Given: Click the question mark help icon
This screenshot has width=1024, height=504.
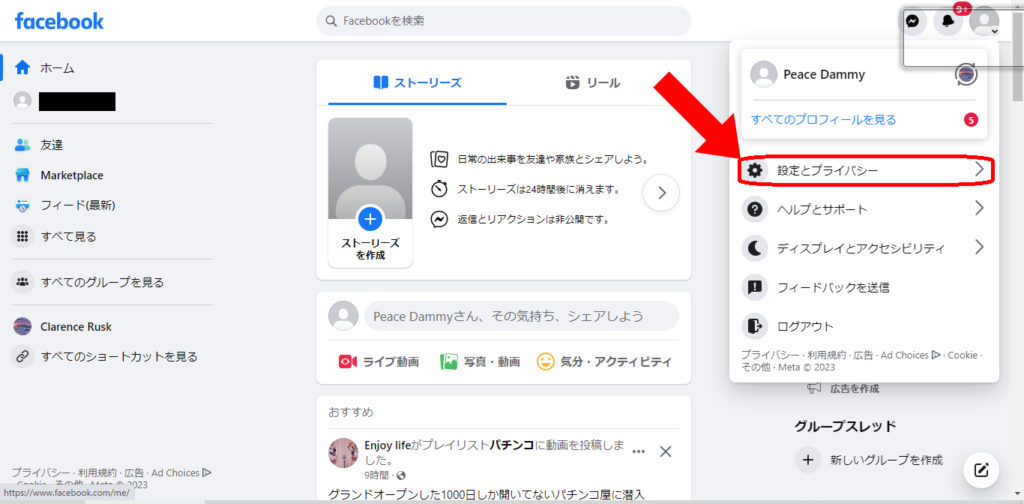Looking at the screenshot, I should [x=755, y=210].
